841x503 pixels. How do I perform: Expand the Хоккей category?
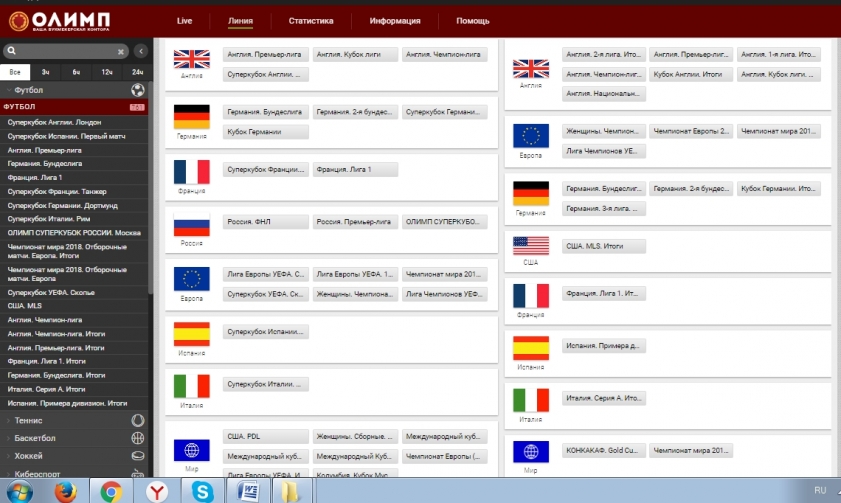click(x=28, y=456)
